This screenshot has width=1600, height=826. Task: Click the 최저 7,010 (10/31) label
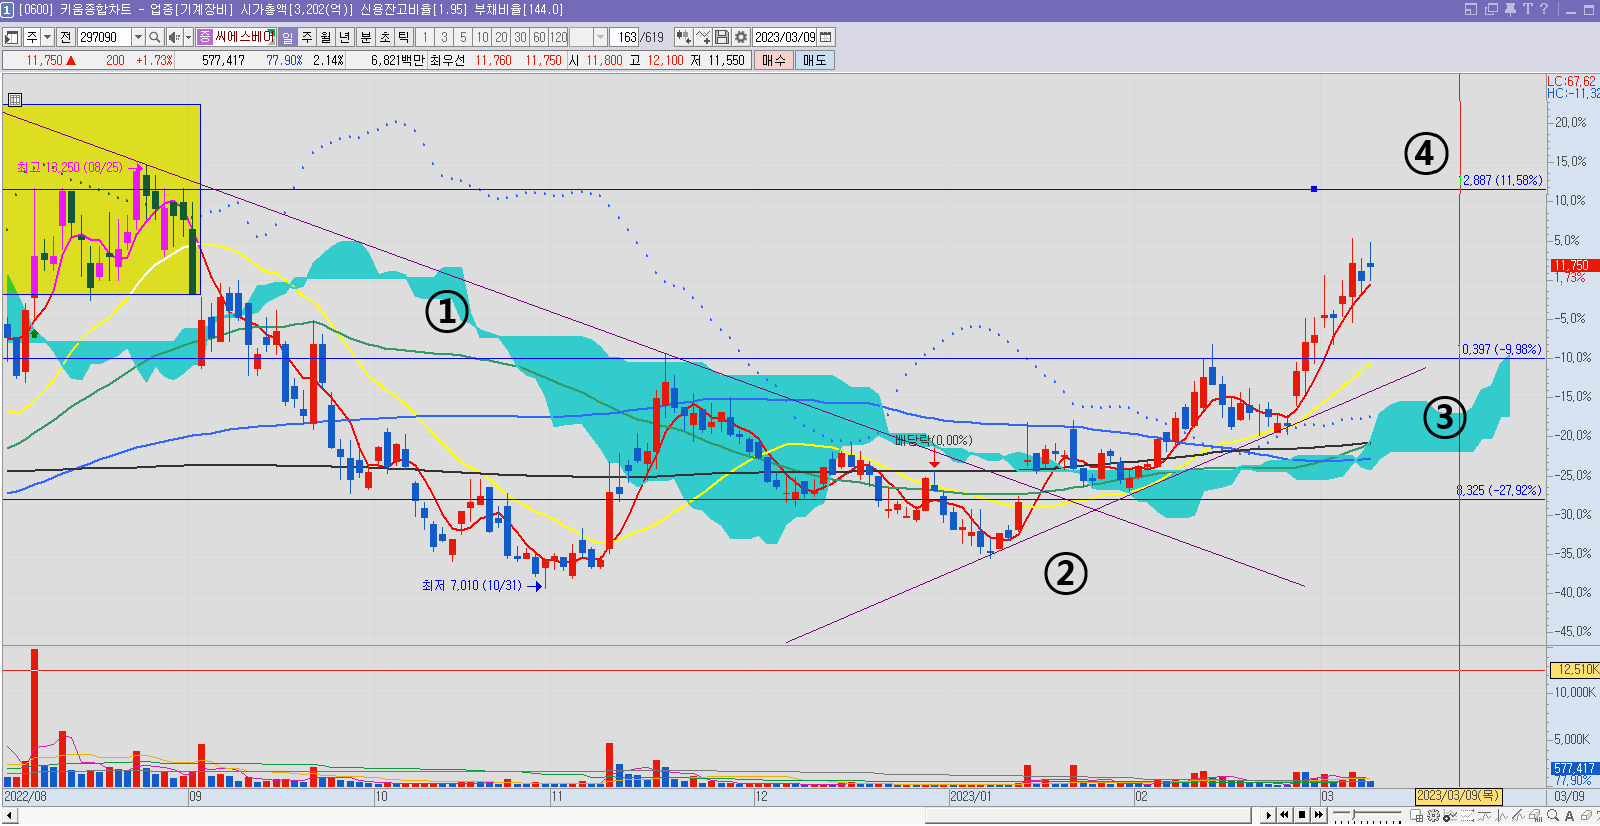click(x=471, y=585)
